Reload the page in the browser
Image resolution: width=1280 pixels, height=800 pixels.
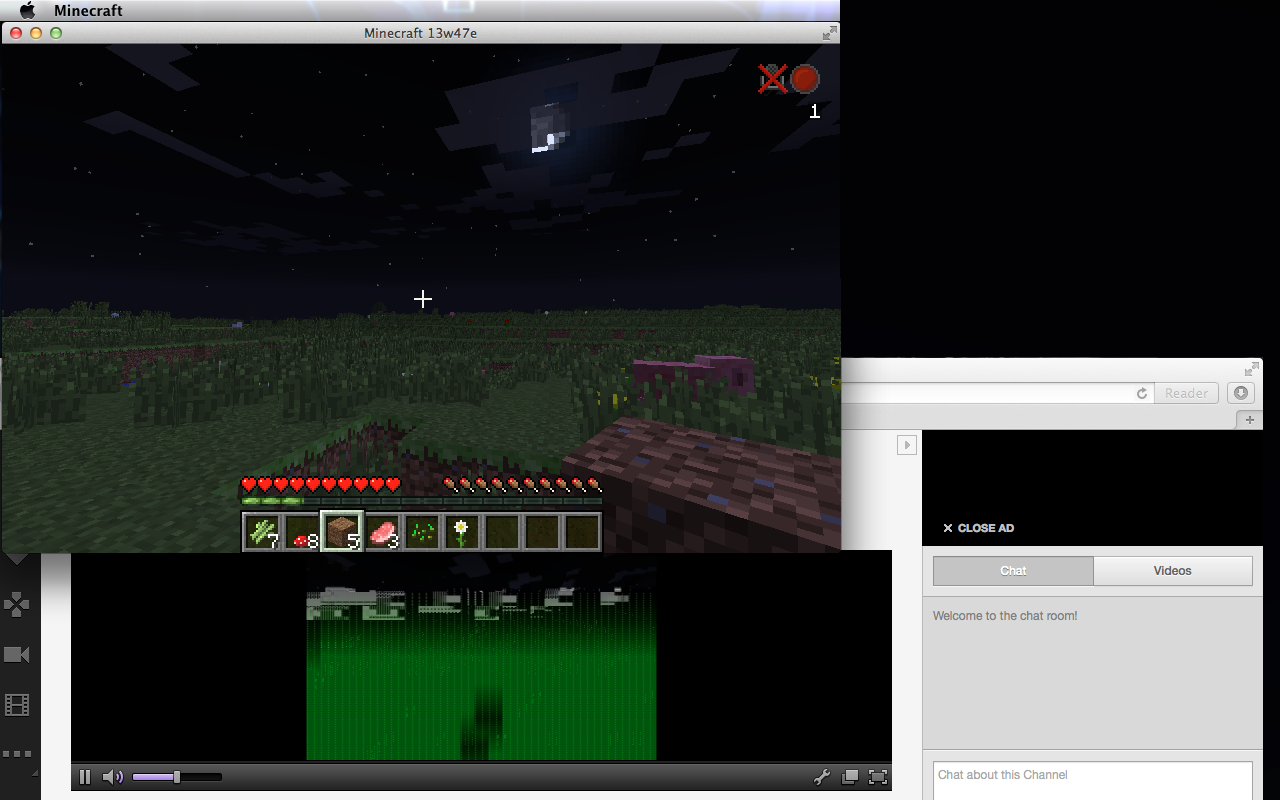click(1142, 394)
